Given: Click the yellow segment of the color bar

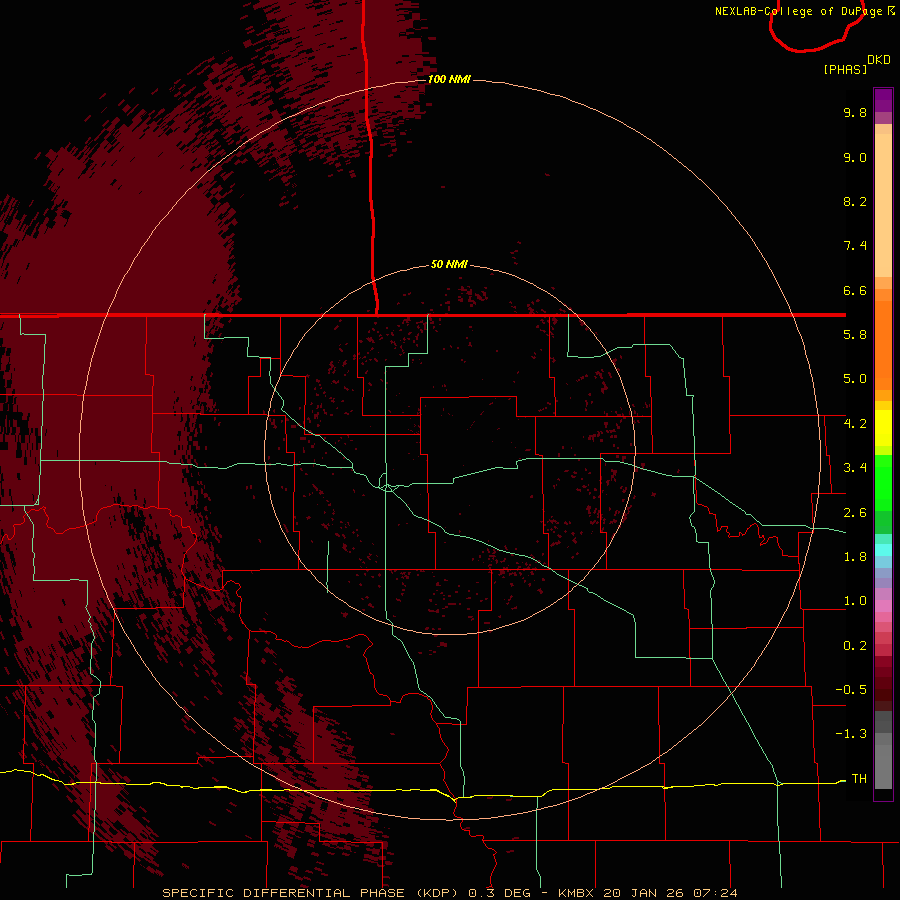Looking at the screenshot, I should pyautogui.click(x=883, y=428).
